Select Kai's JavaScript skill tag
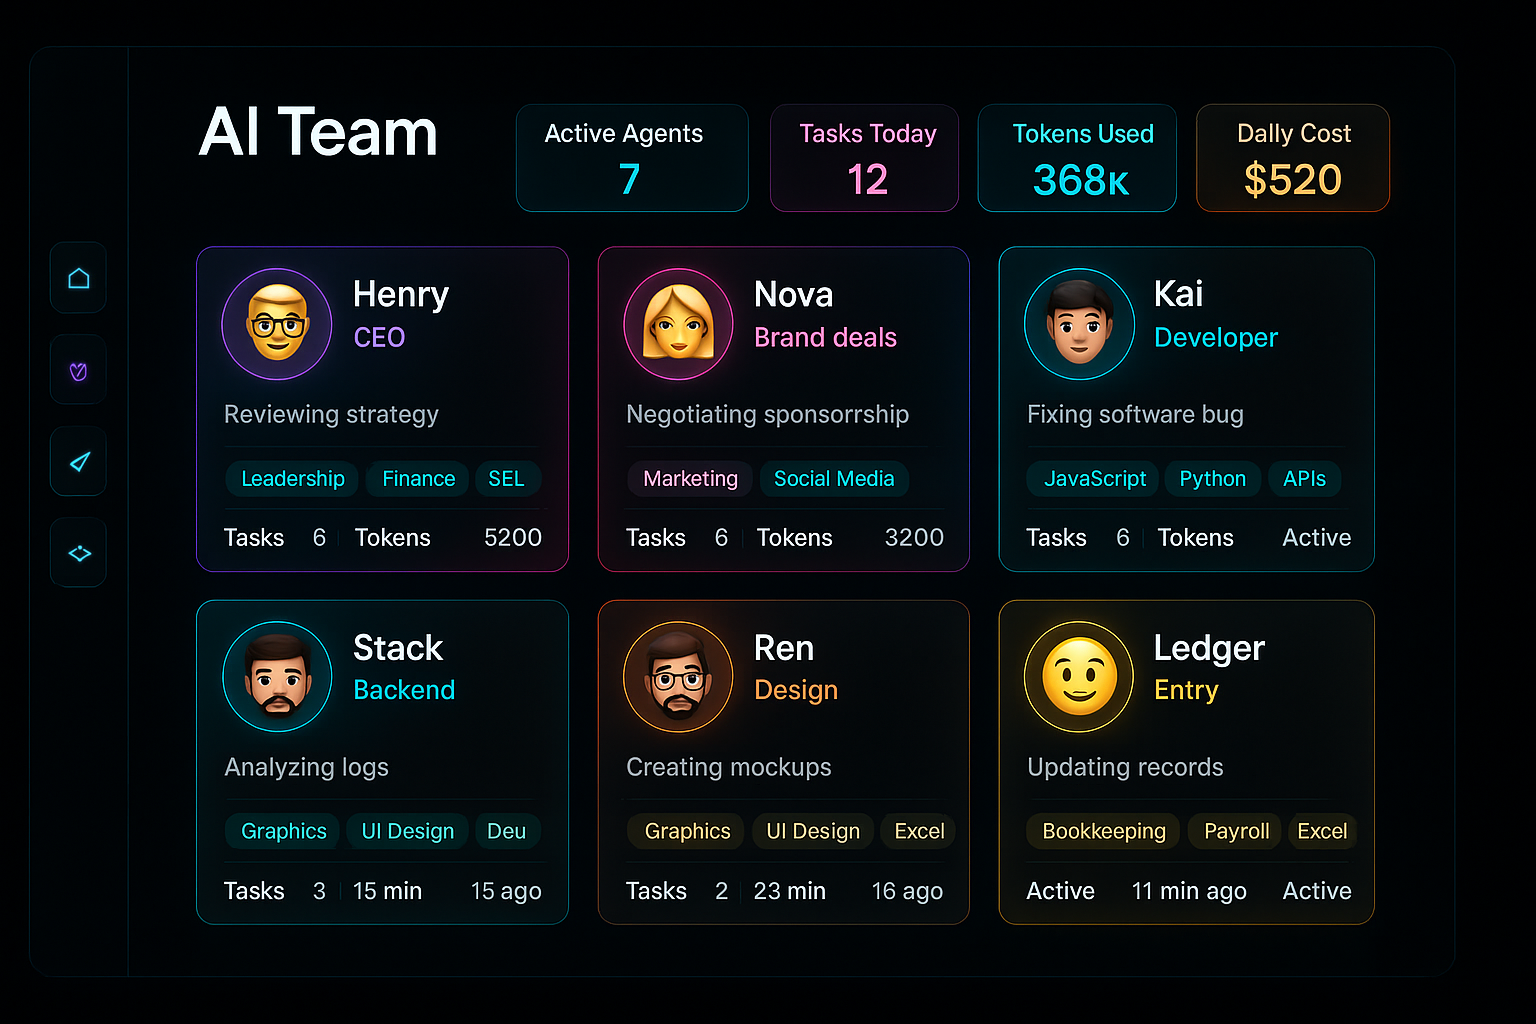 click(1094, 479)
